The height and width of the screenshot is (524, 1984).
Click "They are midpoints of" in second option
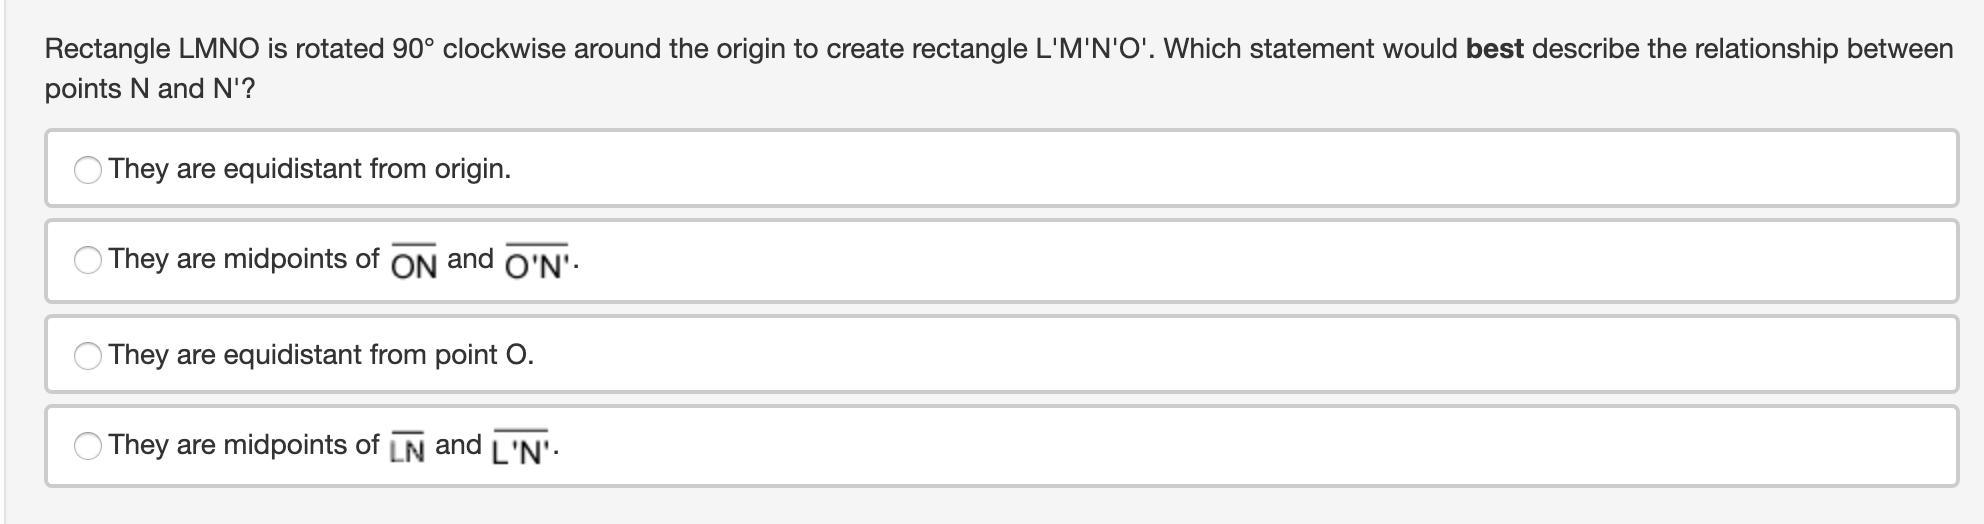[x=244, y=259]
